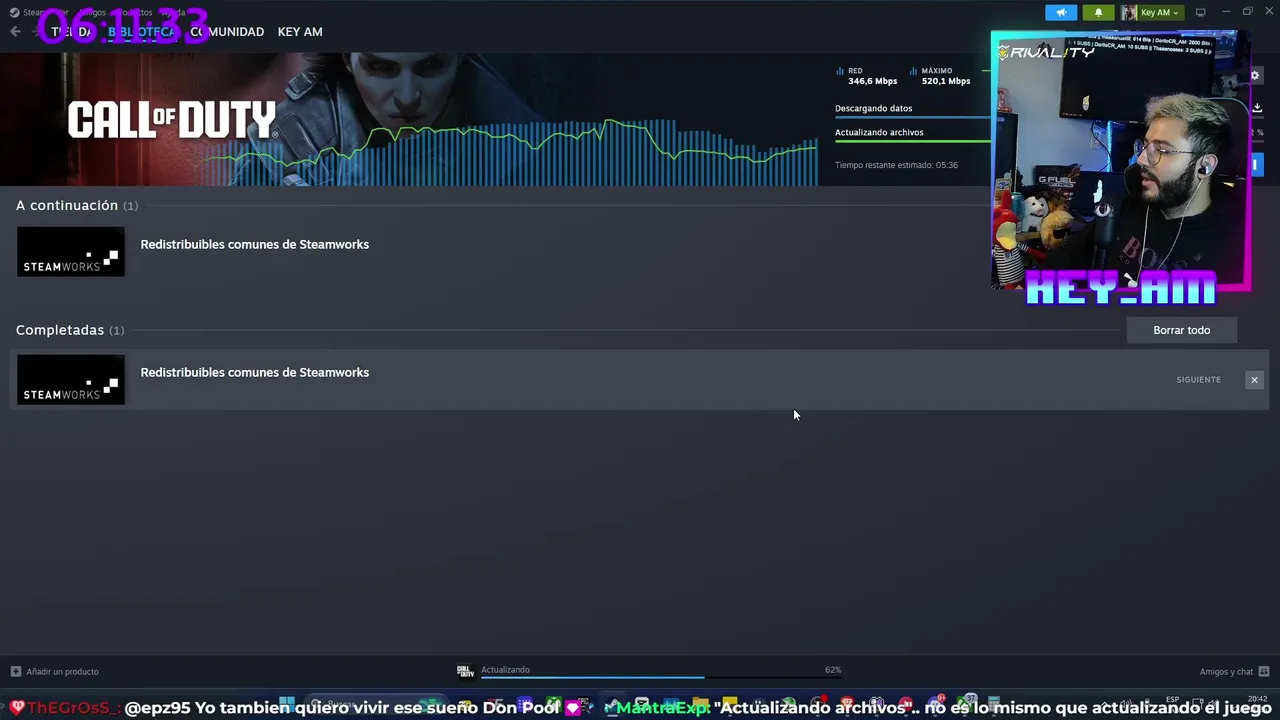The height and width of the screenshot is (720, 1280).
Task: Click the Actualizando archivos progress bar
Action: point(912,141)
